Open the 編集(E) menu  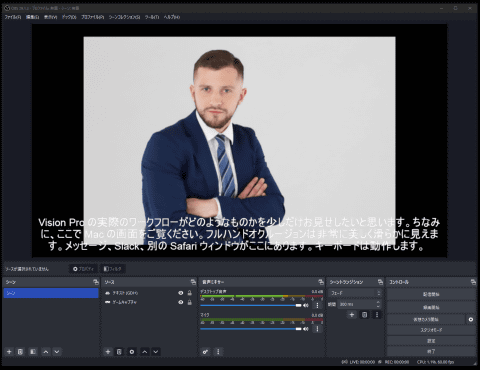pos(32,17)
